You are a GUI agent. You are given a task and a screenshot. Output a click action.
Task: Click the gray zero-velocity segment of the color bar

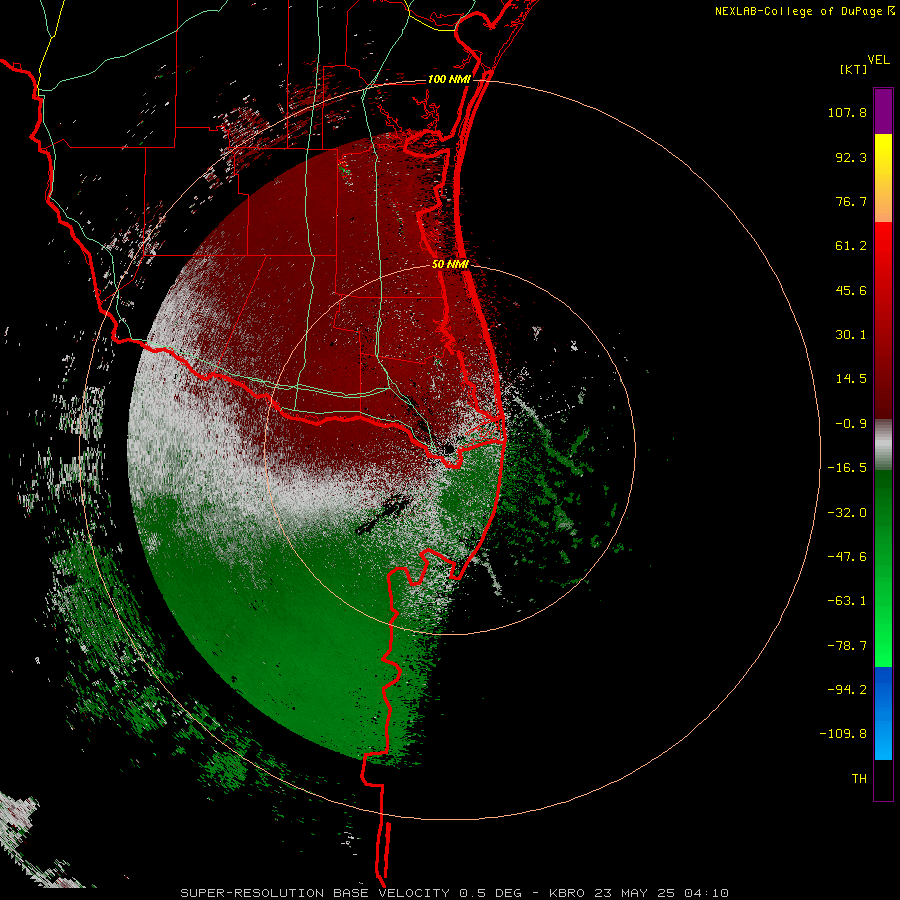click(883, 445)
